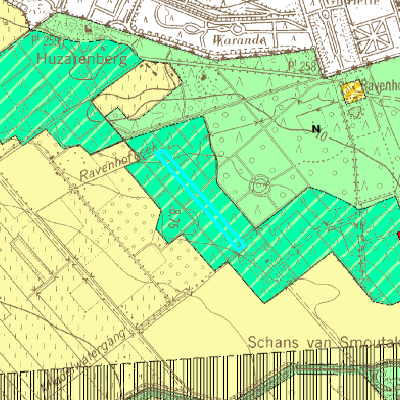Viewport: 400px width, 400px height.
Task: Click the Warande map label
Action: tap(239, 40)
